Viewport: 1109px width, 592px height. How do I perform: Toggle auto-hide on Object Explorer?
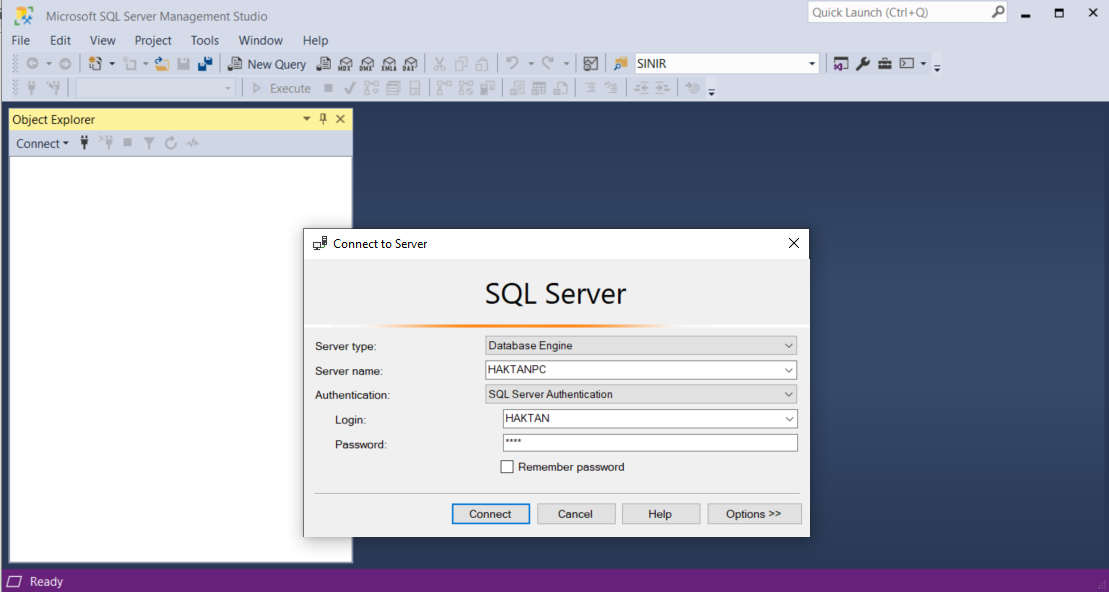pyautogui.click(x=323, y=119)
